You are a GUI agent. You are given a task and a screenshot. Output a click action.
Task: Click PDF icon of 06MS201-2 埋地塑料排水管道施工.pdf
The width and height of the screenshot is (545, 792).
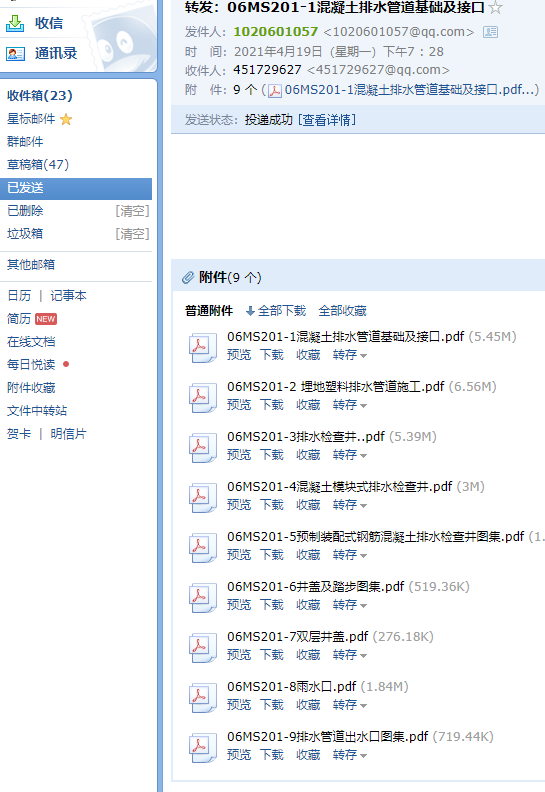202,397
